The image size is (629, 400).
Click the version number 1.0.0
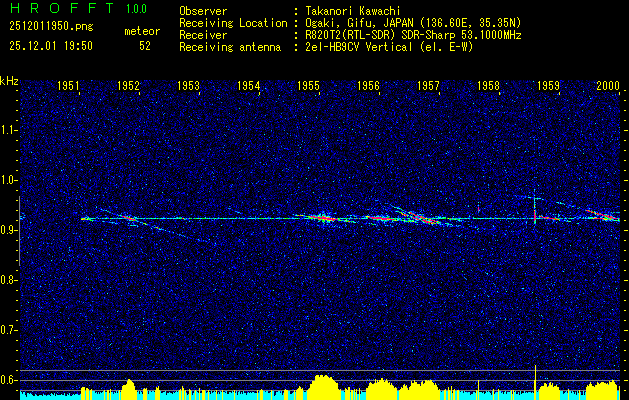pos(136,9)
